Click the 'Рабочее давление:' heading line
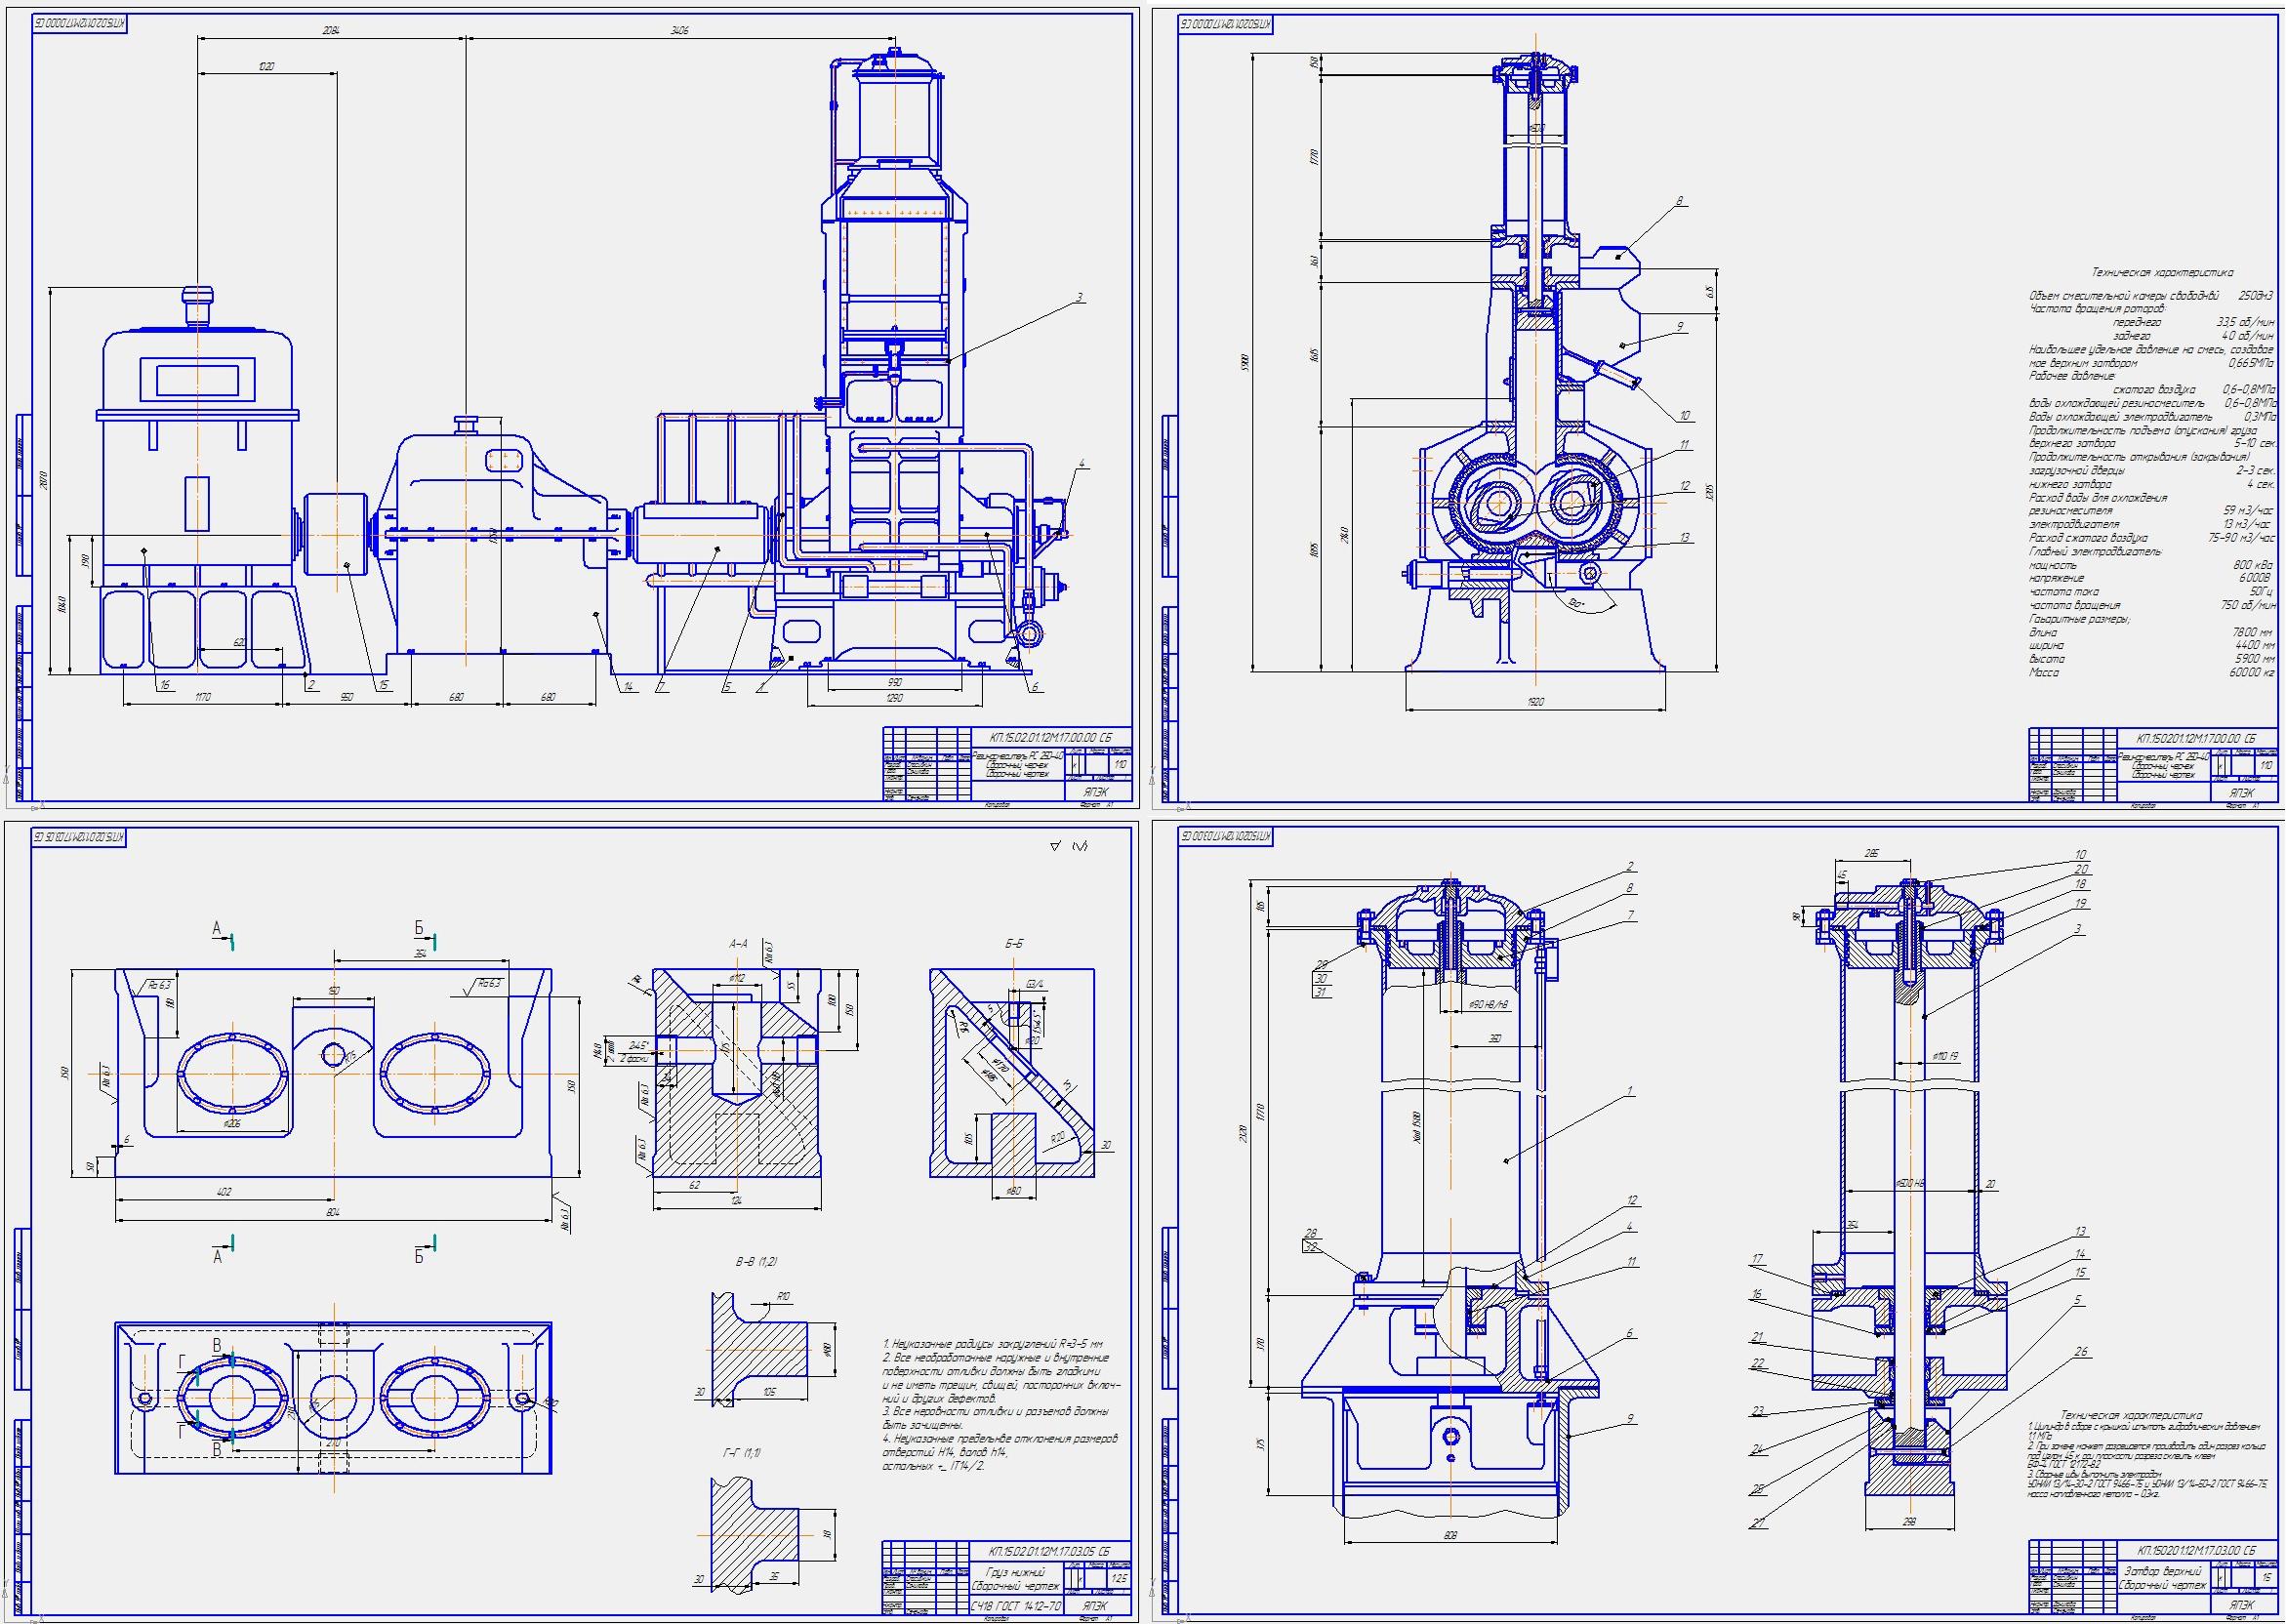 tap(2072, 376)
